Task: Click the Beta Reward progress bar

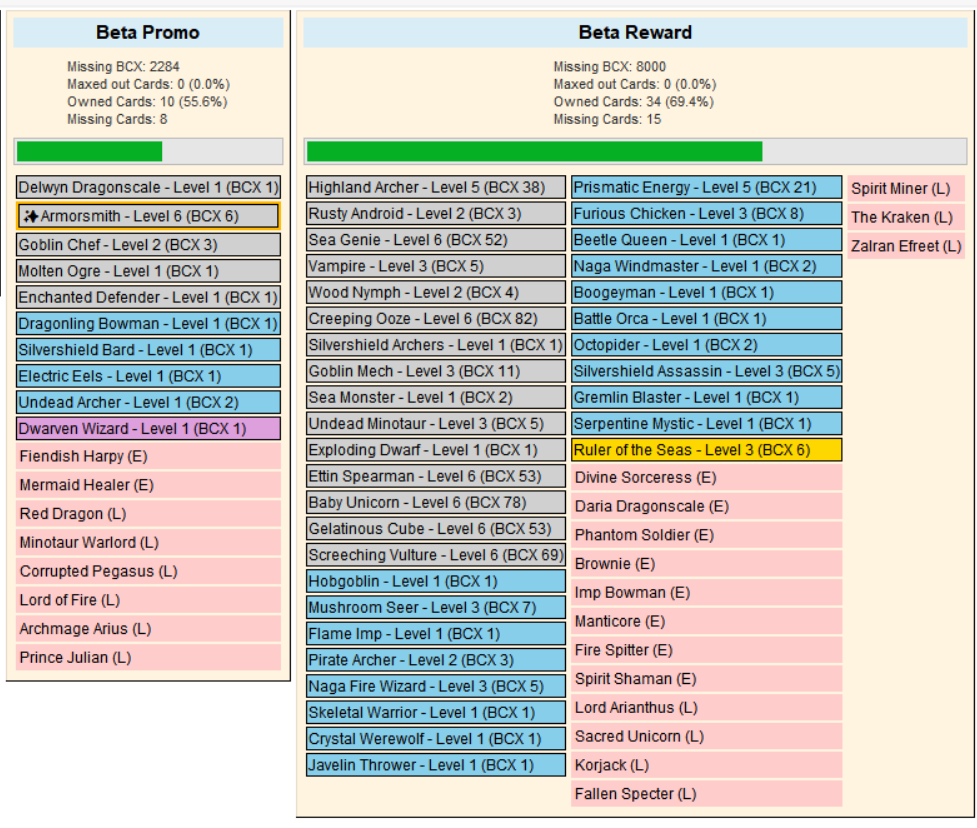Action: pos(635,151)
